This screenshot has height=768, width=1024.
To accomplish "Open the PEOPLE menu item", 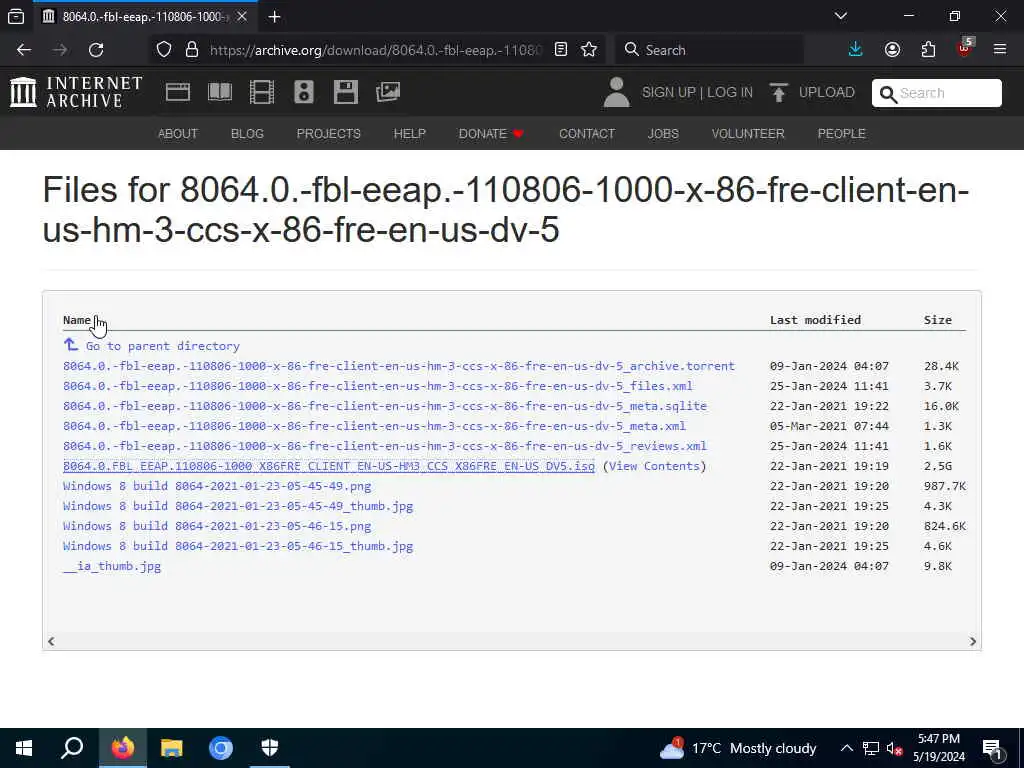I will [x=841, y=134].
